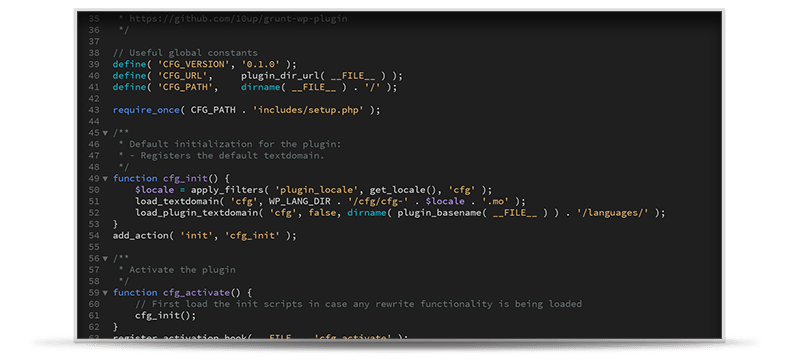Click the 'init' string on line 54
The height and width of the screenshot is (361, 800).
(196, 236)
